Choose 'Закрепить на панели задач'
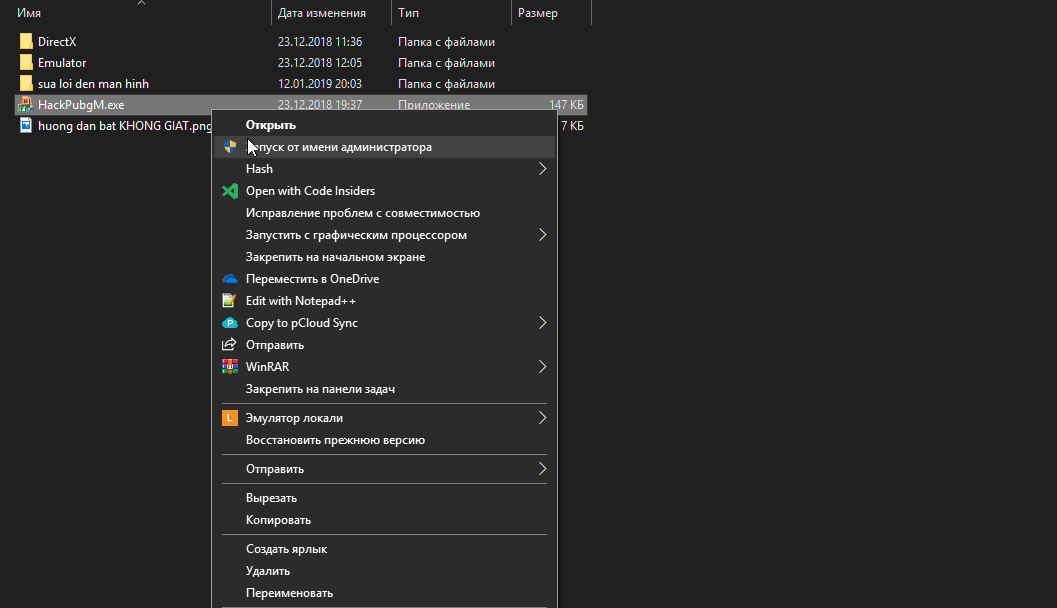The width and height of the screenshot is (1057, 608). (384, 389)
